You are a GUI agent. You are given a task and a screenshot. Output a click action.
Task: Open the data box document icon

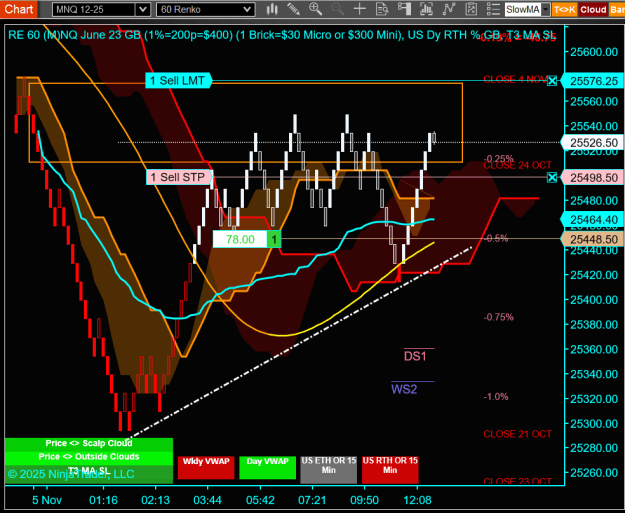click(x=382, y=9)
